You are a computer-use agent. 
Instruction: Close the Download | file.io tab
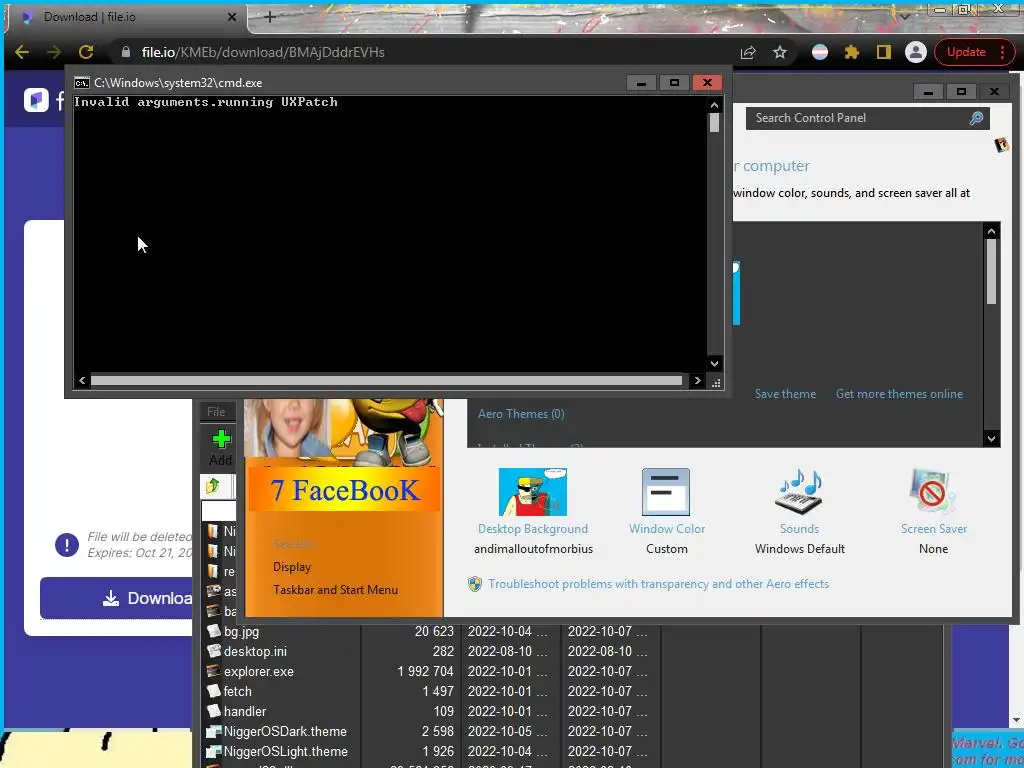(231, 17)
